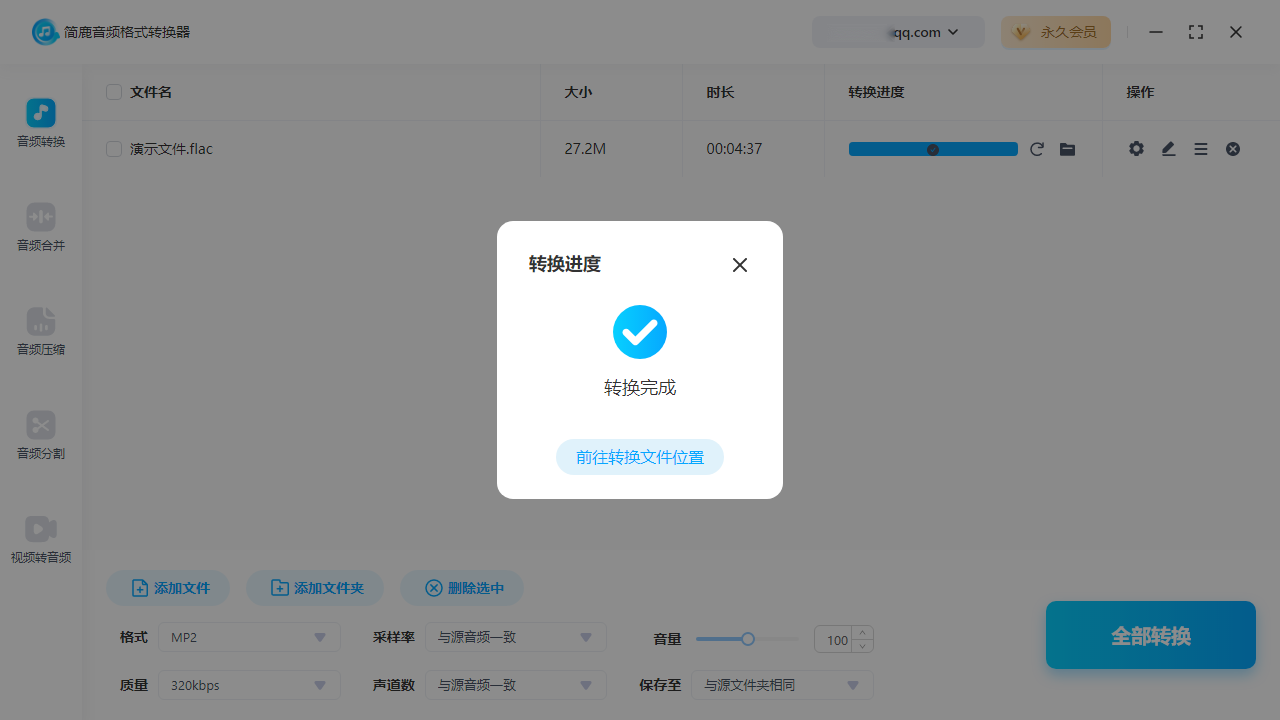
Task: Check the select-all checkbox in the header
Action: [113, 91]
